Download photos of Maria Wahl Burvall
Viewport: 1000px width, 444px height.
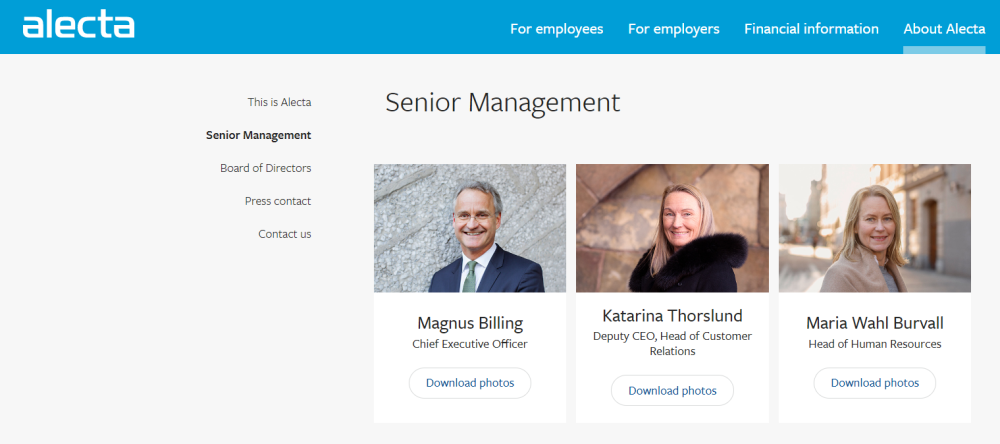[x=874, y=383]
